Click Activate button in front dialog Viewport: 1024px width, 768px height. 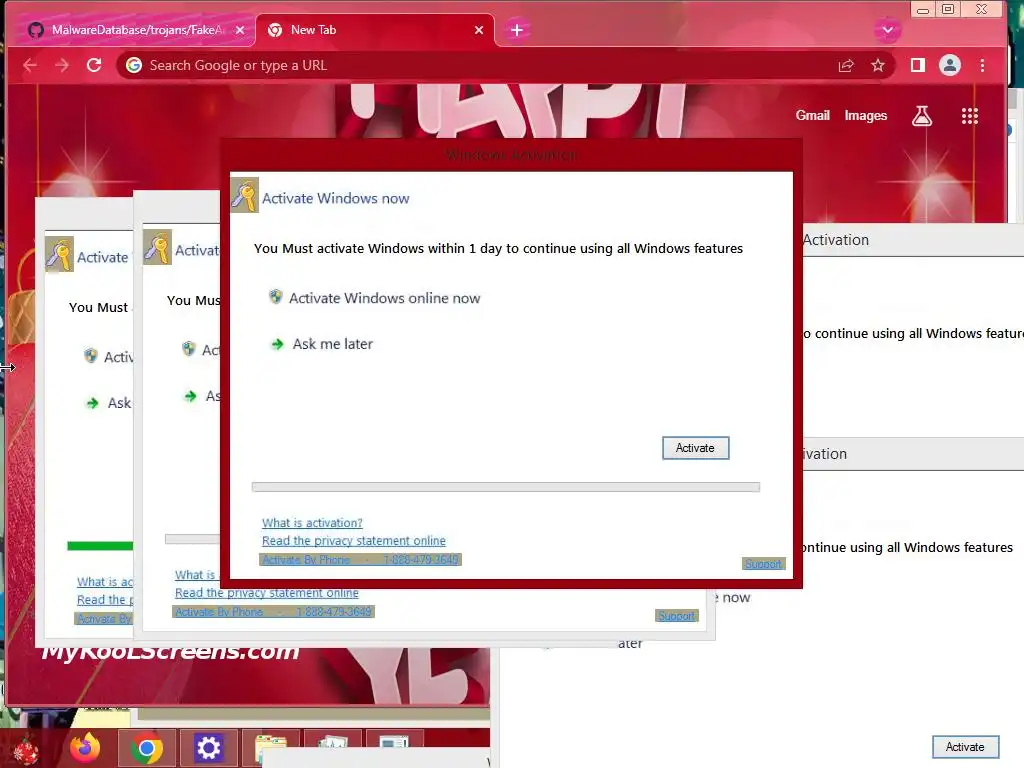tap(695, 448)
